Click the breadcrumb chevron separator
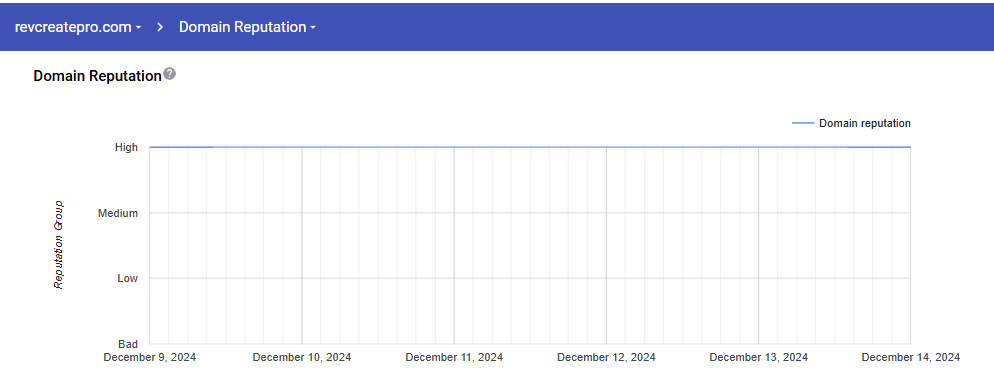The image size is (994, 388). coord(160,27)
